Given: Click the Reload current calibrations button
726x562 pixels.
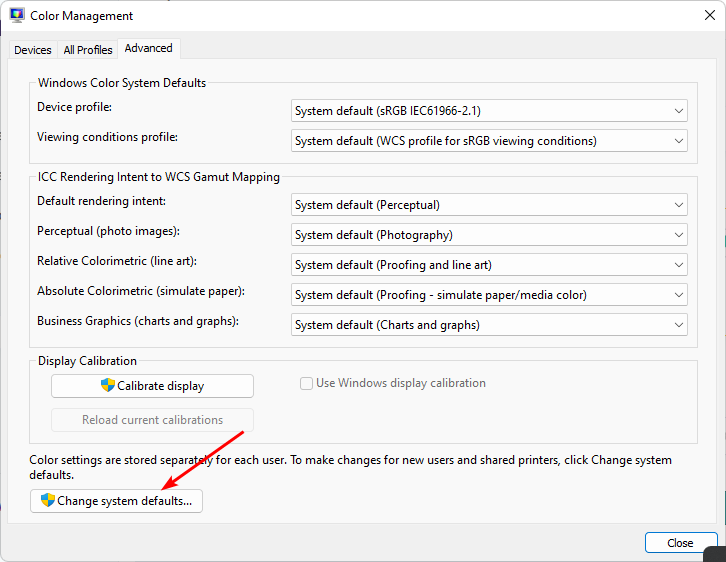Looking at the screenshot, I should (152, 420).
